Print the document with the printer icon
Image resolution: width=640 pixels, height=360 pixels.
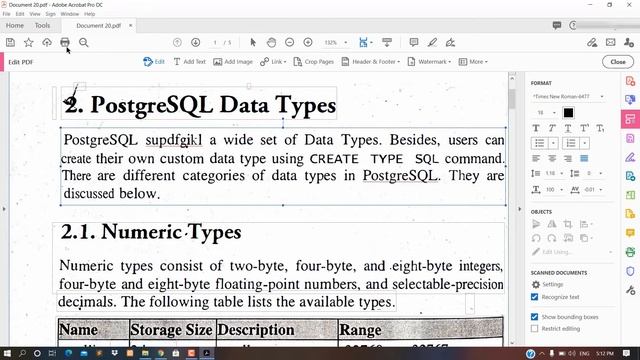(x=65, y=42)
